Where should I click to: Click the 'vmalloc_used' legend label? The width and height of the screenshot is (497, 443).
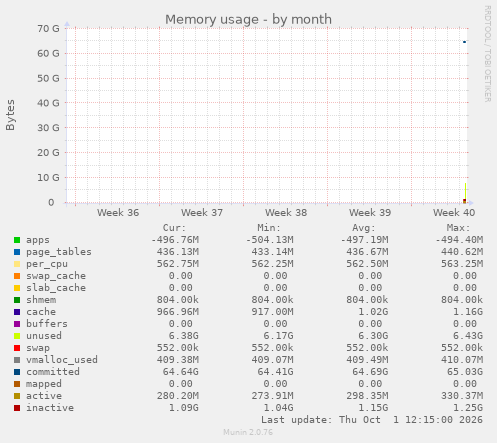(x=62, y=360)
